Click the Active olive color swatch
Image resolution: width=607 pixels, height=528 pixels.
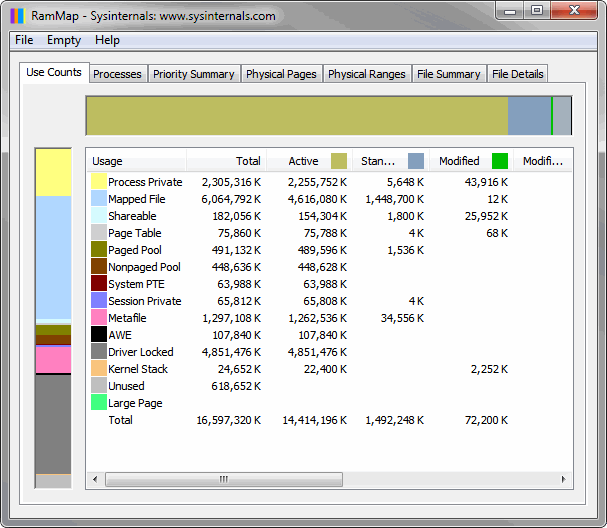339,161
